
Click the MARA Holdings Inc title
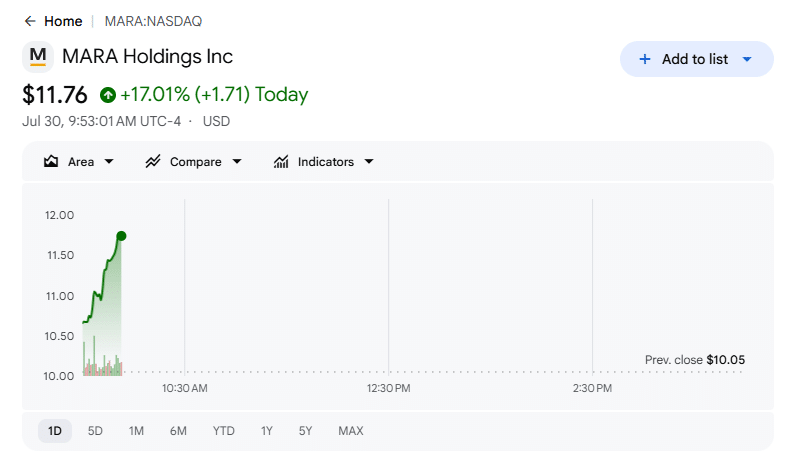pyautogui.click(x=147, y=56)
